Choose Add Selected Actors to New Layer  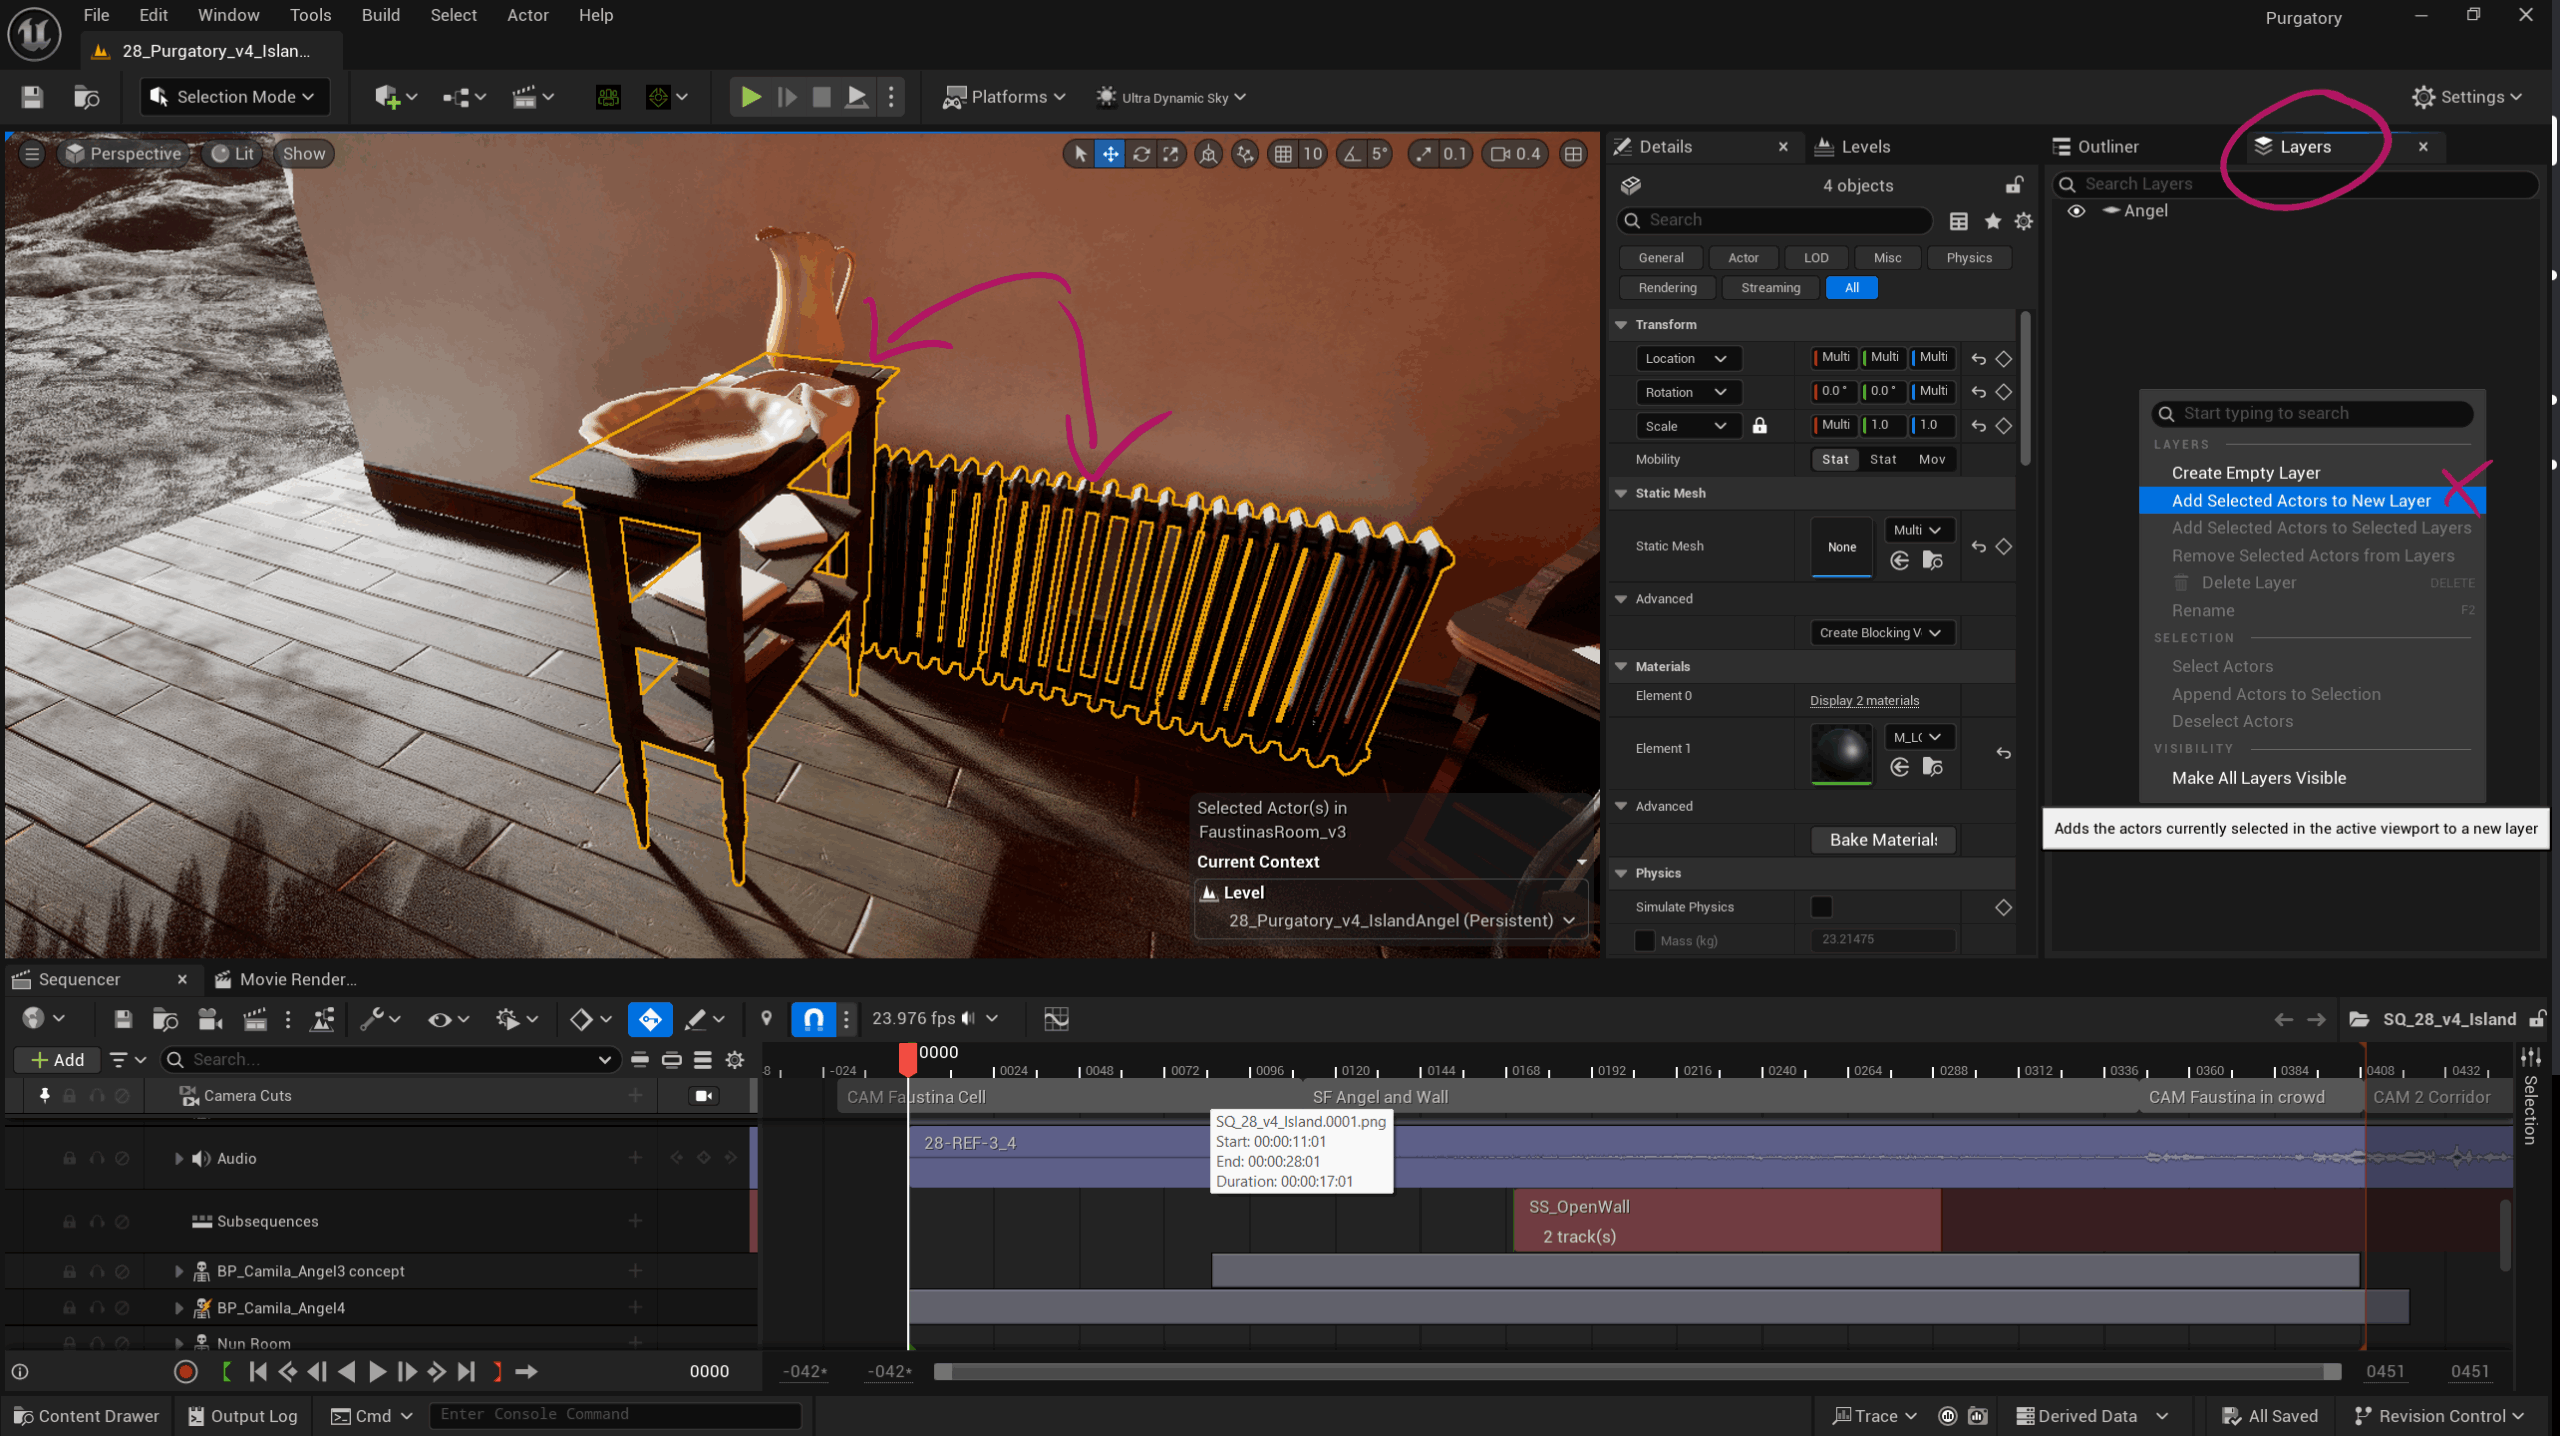(x=2300, y=501)
